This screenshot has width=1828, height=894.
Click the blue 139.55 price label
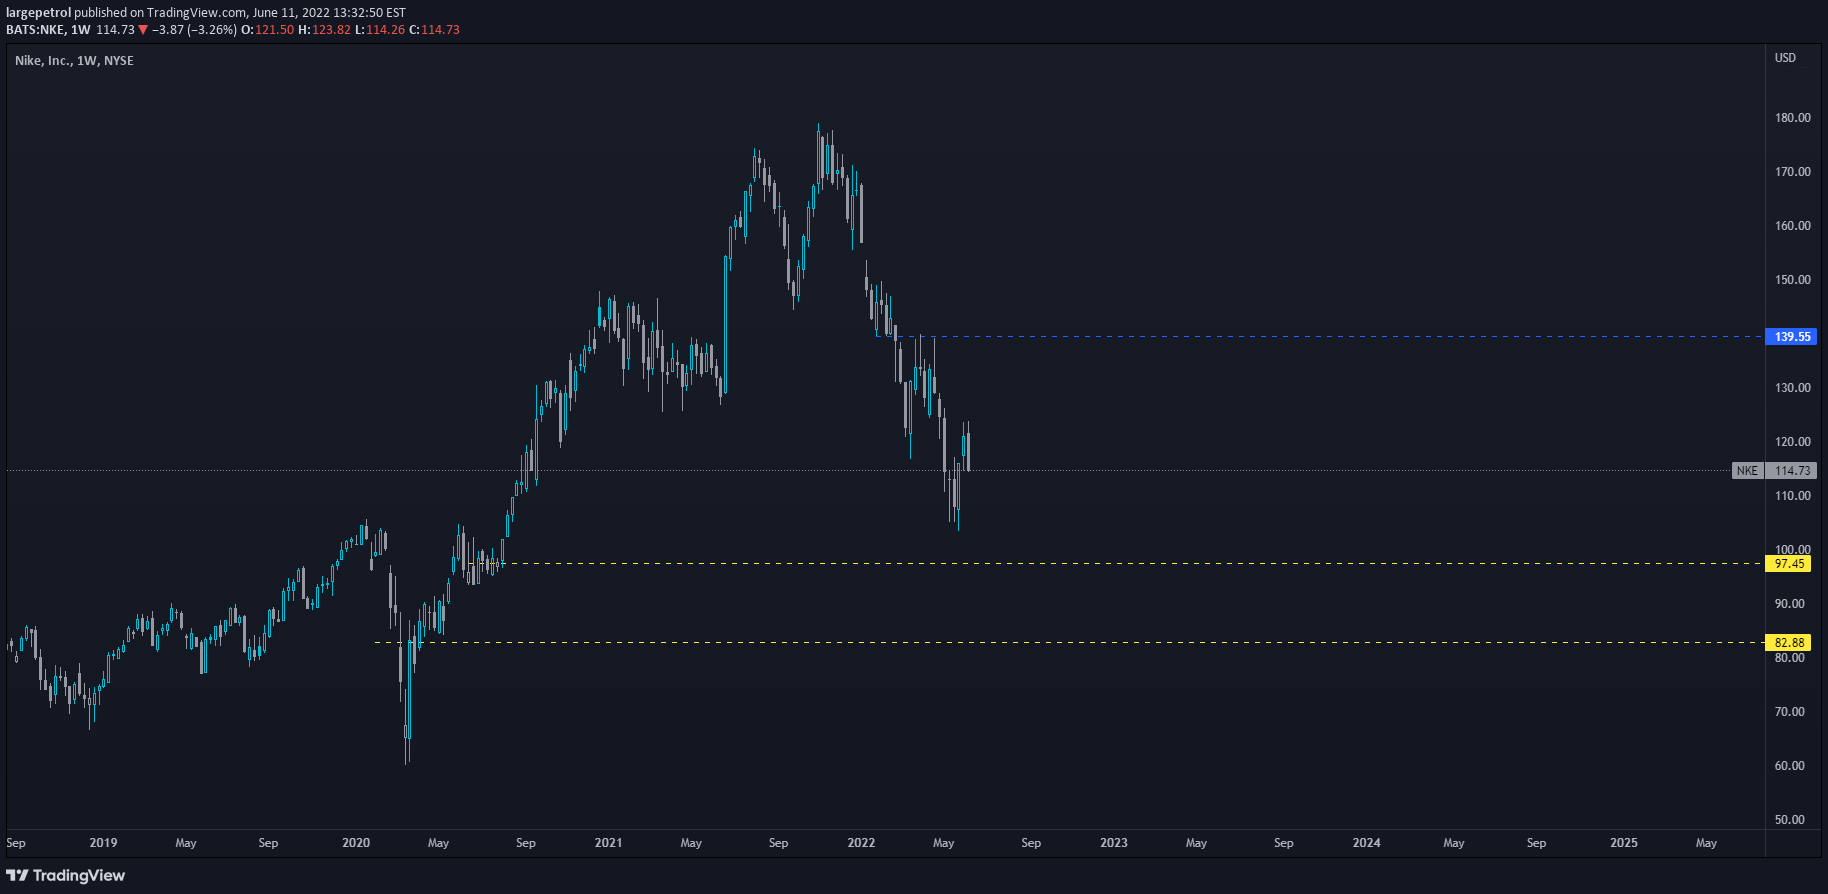click(1791, 337)
